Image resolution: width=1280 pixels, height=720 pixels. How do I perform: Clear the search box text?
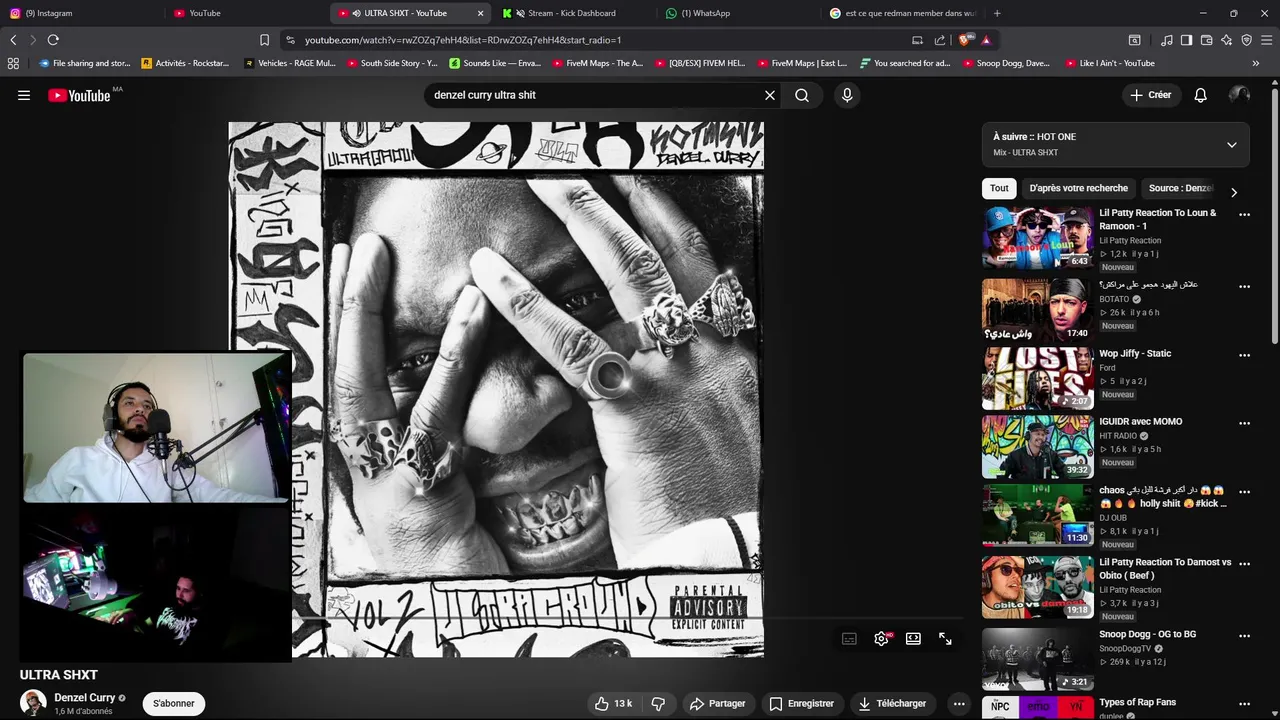(x=770, y=95)
